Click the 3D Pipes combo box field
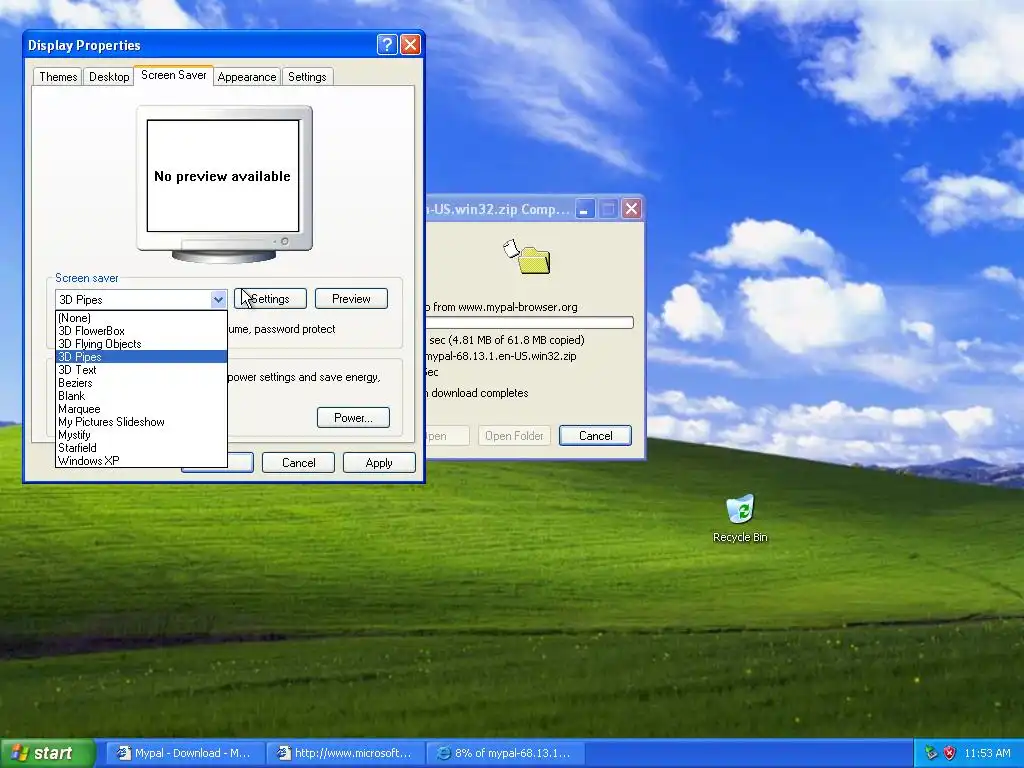 [x=140, y=300]
